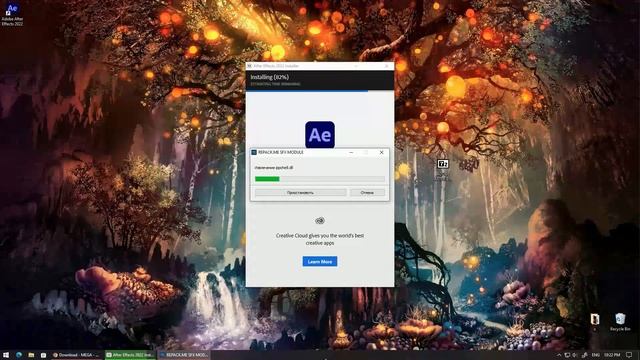Open the taskbar clock

(612, 355)
